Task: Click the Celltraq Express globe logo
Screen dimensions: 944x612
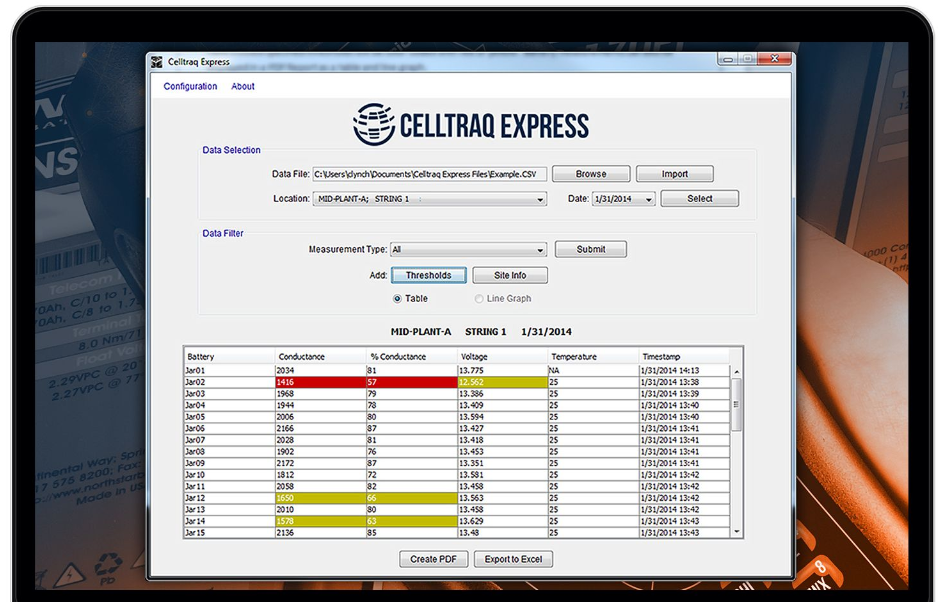Action: pos(374,125)
